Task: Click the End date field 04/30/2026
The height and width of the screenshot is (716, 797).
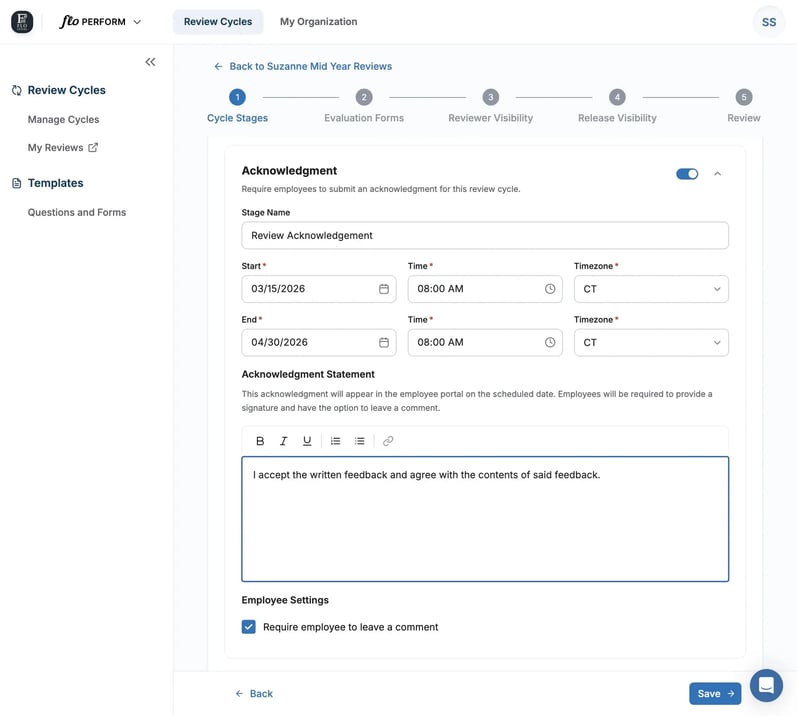Action: [319, 342]
